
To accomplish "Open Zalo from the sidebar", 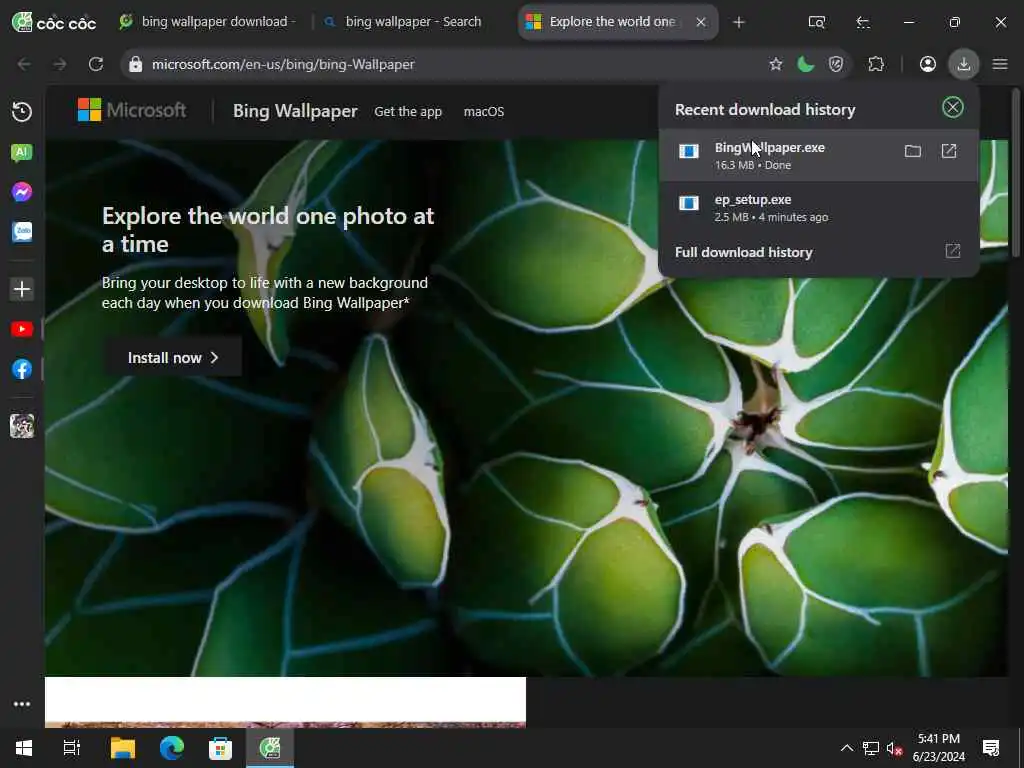I will 22,232.
